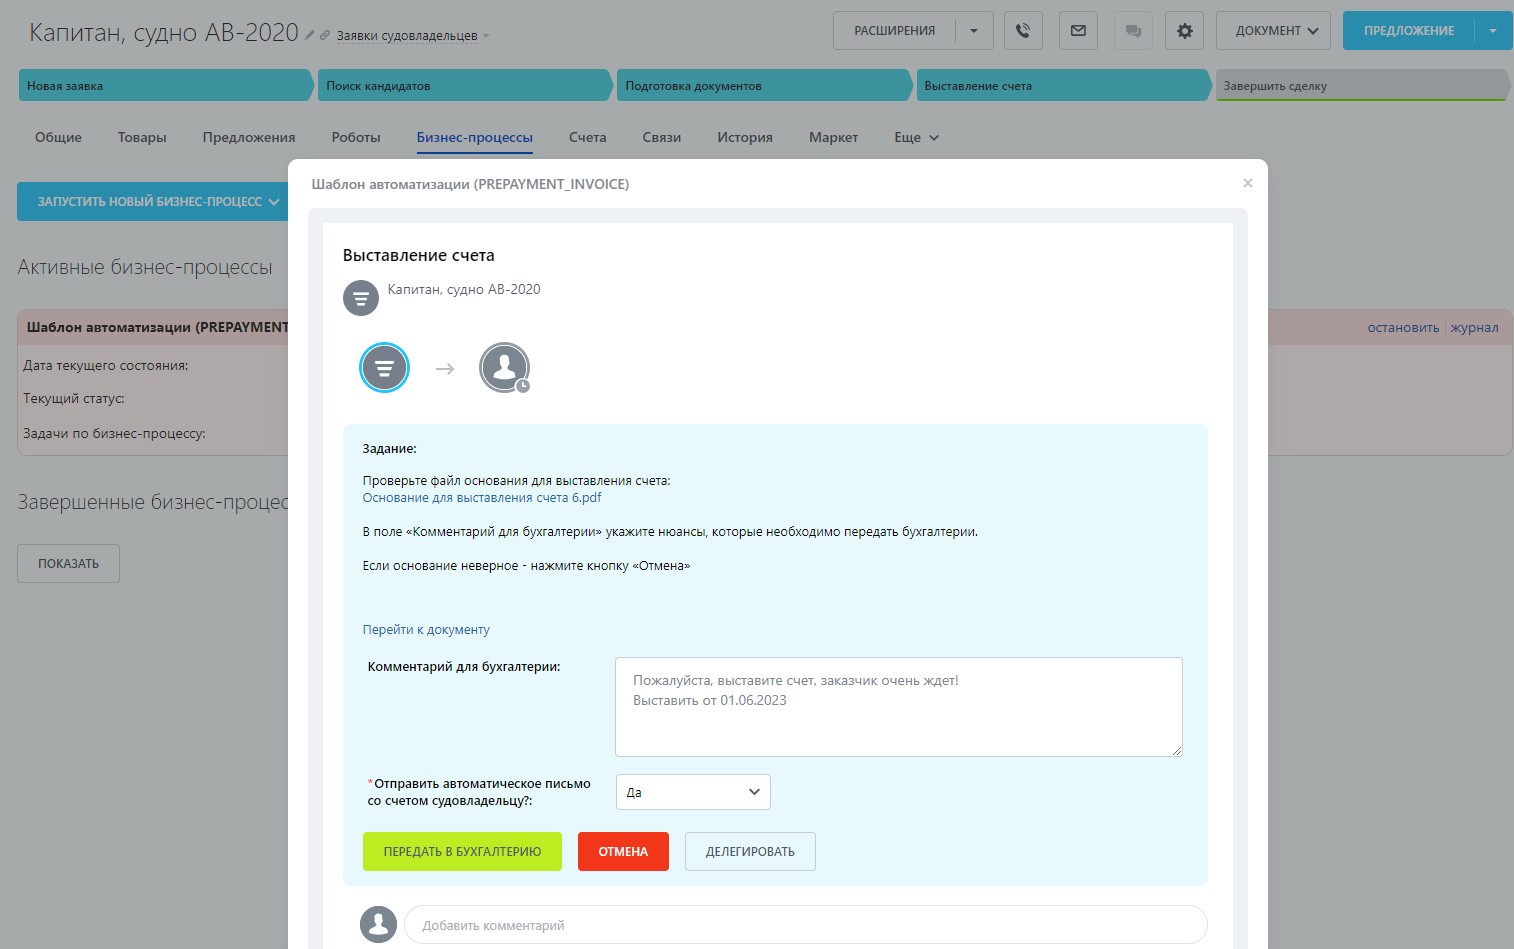
Task: Select the Подготовка документов stage
Action: [x=765, y=86]
